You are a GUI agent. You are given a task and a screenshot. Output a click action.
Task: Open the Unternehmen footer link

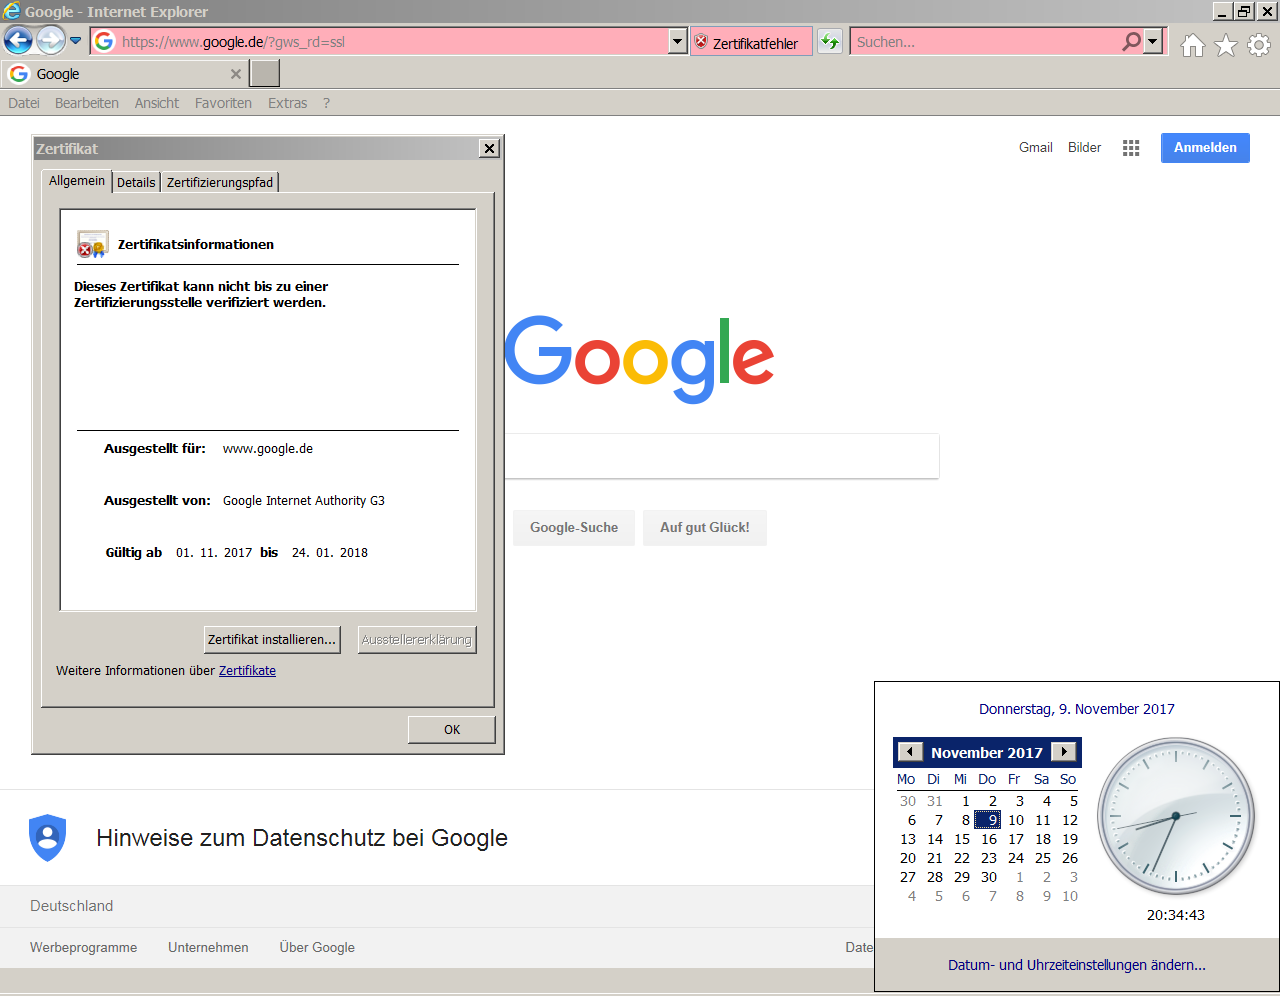tap(208, 948)
